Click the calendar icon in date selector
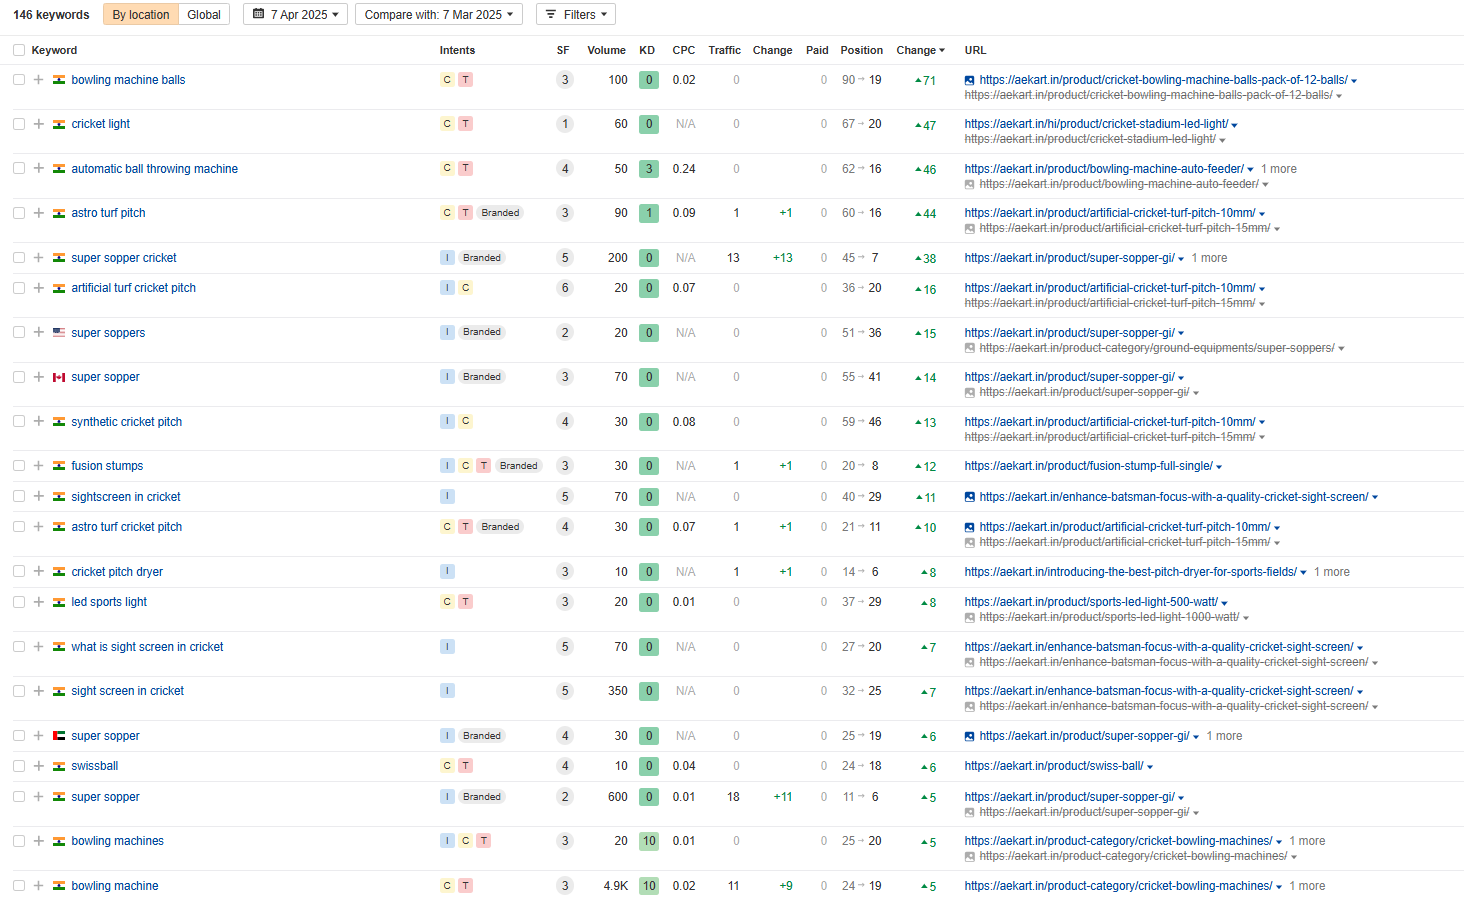This screenshot has height=901, width=1464. point(259,14)
